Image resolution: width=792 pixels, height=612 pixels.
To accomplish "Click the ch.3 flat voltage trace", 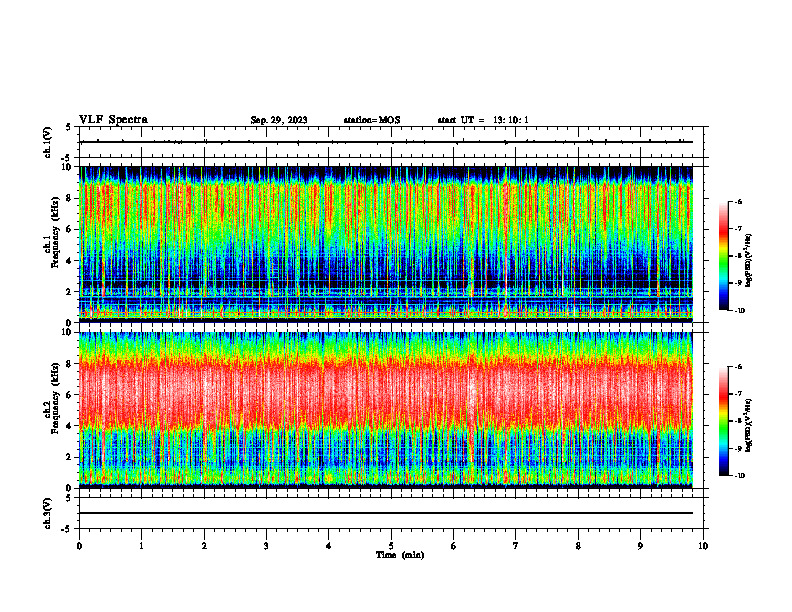I will pyautogui.click(x=386, y=513).
